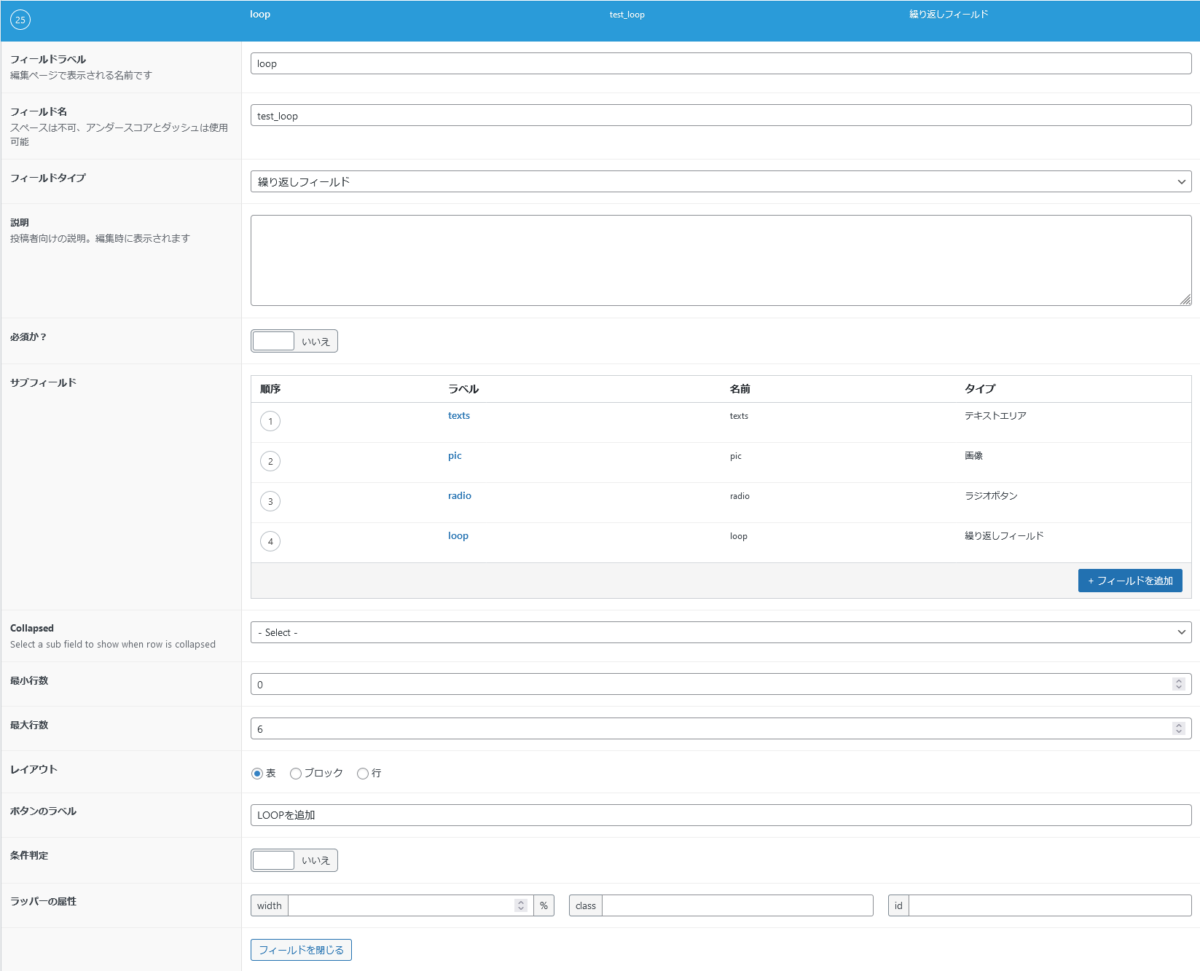Select the 行 layout radio button

362,773
